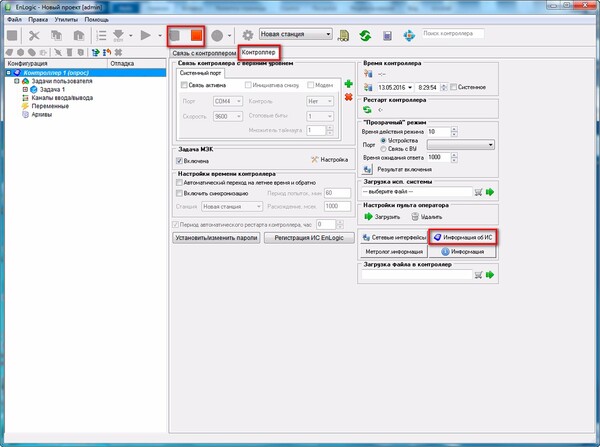Click the orange stop square icon
The image size is (600, 447).
pos(196,36)
